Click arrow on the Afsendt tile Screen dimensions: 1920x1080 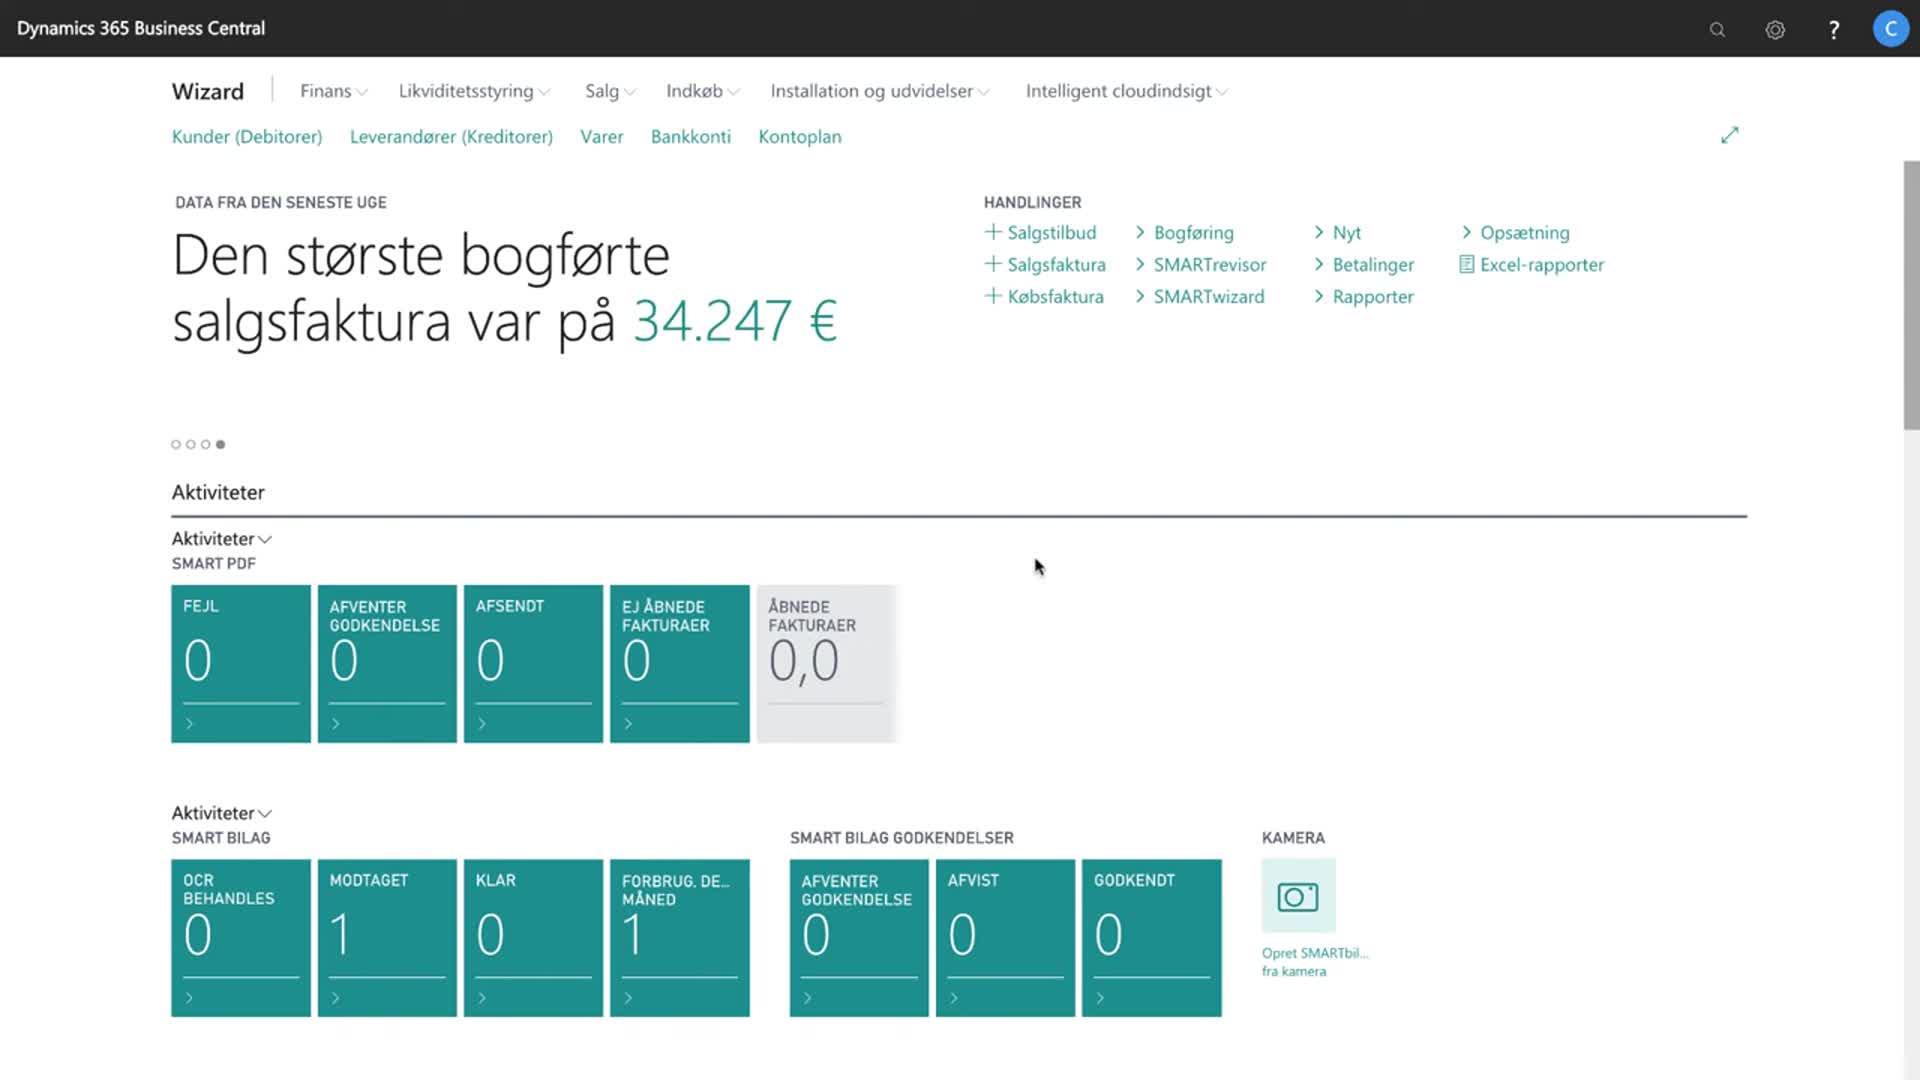482,723
